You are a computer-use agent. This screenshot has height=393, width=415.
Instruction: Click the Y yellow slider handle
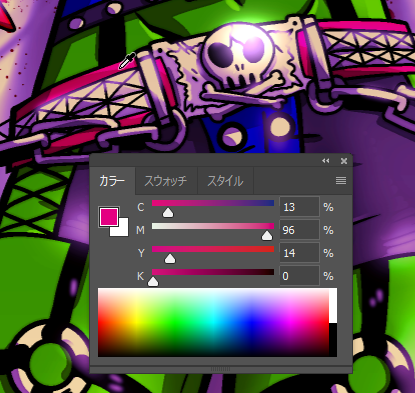coord(170,258)
